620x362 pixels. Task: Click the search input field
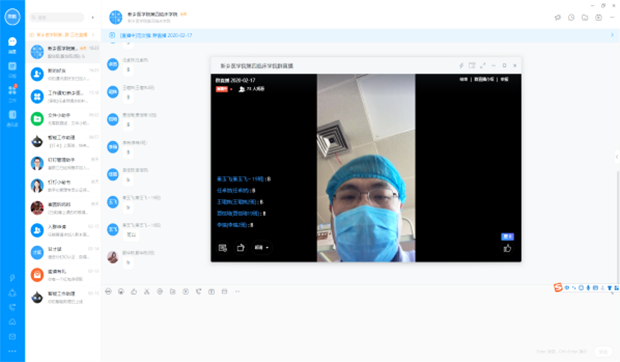coord(57,17)
